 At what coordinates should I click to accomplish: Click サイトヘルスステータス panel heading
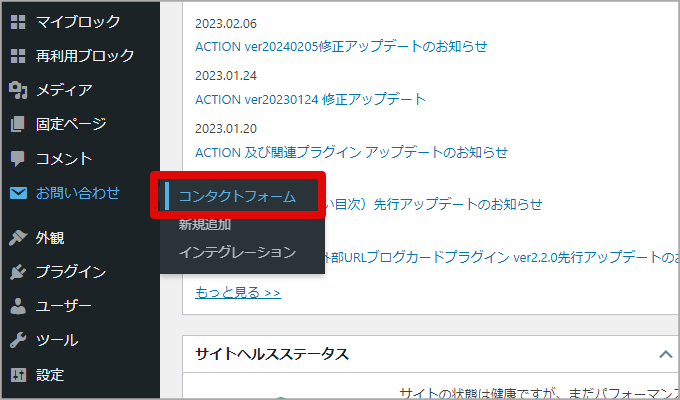pyautogui.click(x=272, y=354)
